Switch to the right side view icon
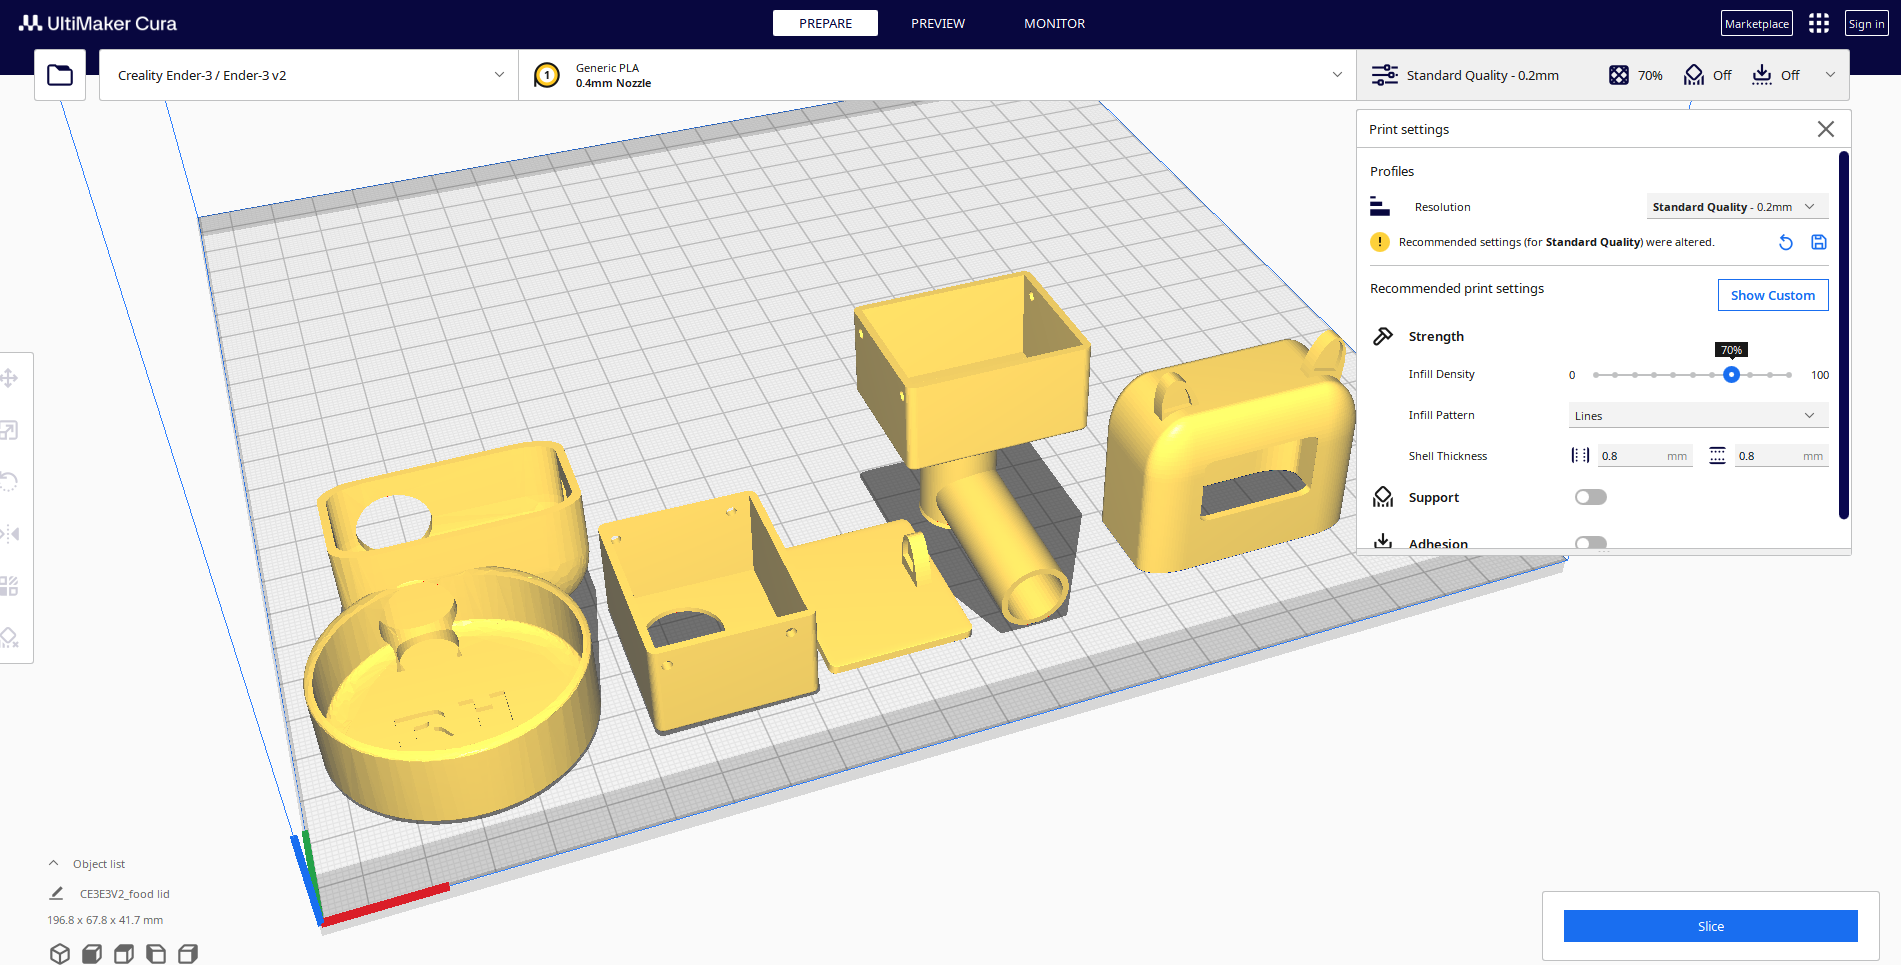Image resolution: width=1901 pixels, height=965 pixels. click(x=188, y=954)
